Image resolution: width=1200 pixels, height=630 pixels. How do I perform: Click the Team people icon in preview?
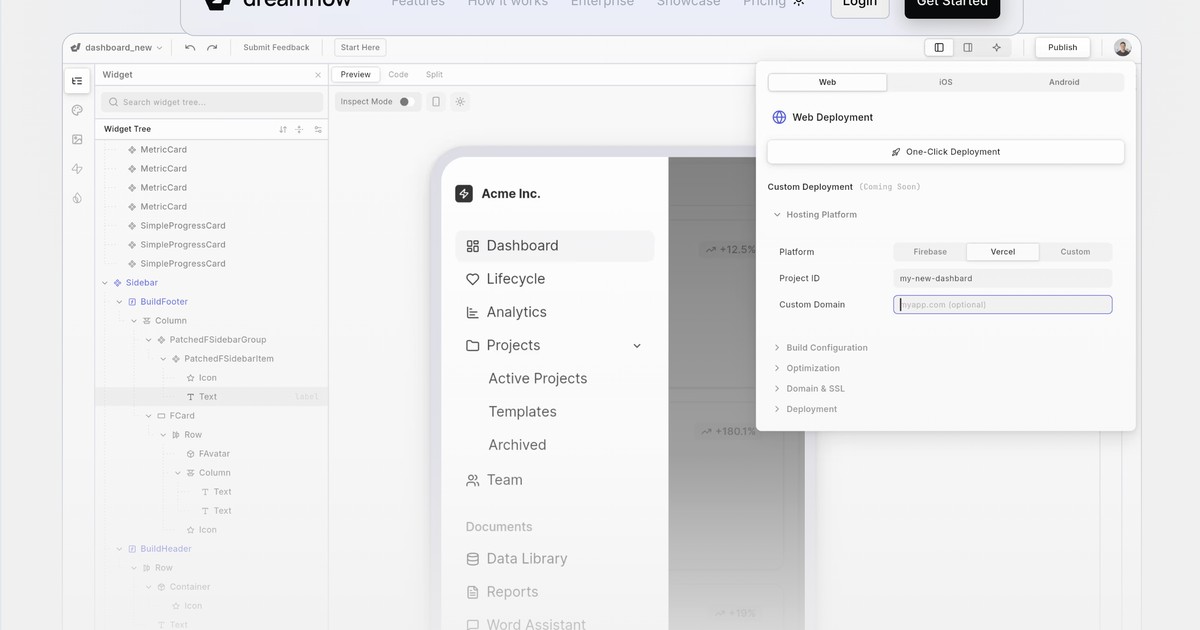pyautogui.click(x=473, y=480)
